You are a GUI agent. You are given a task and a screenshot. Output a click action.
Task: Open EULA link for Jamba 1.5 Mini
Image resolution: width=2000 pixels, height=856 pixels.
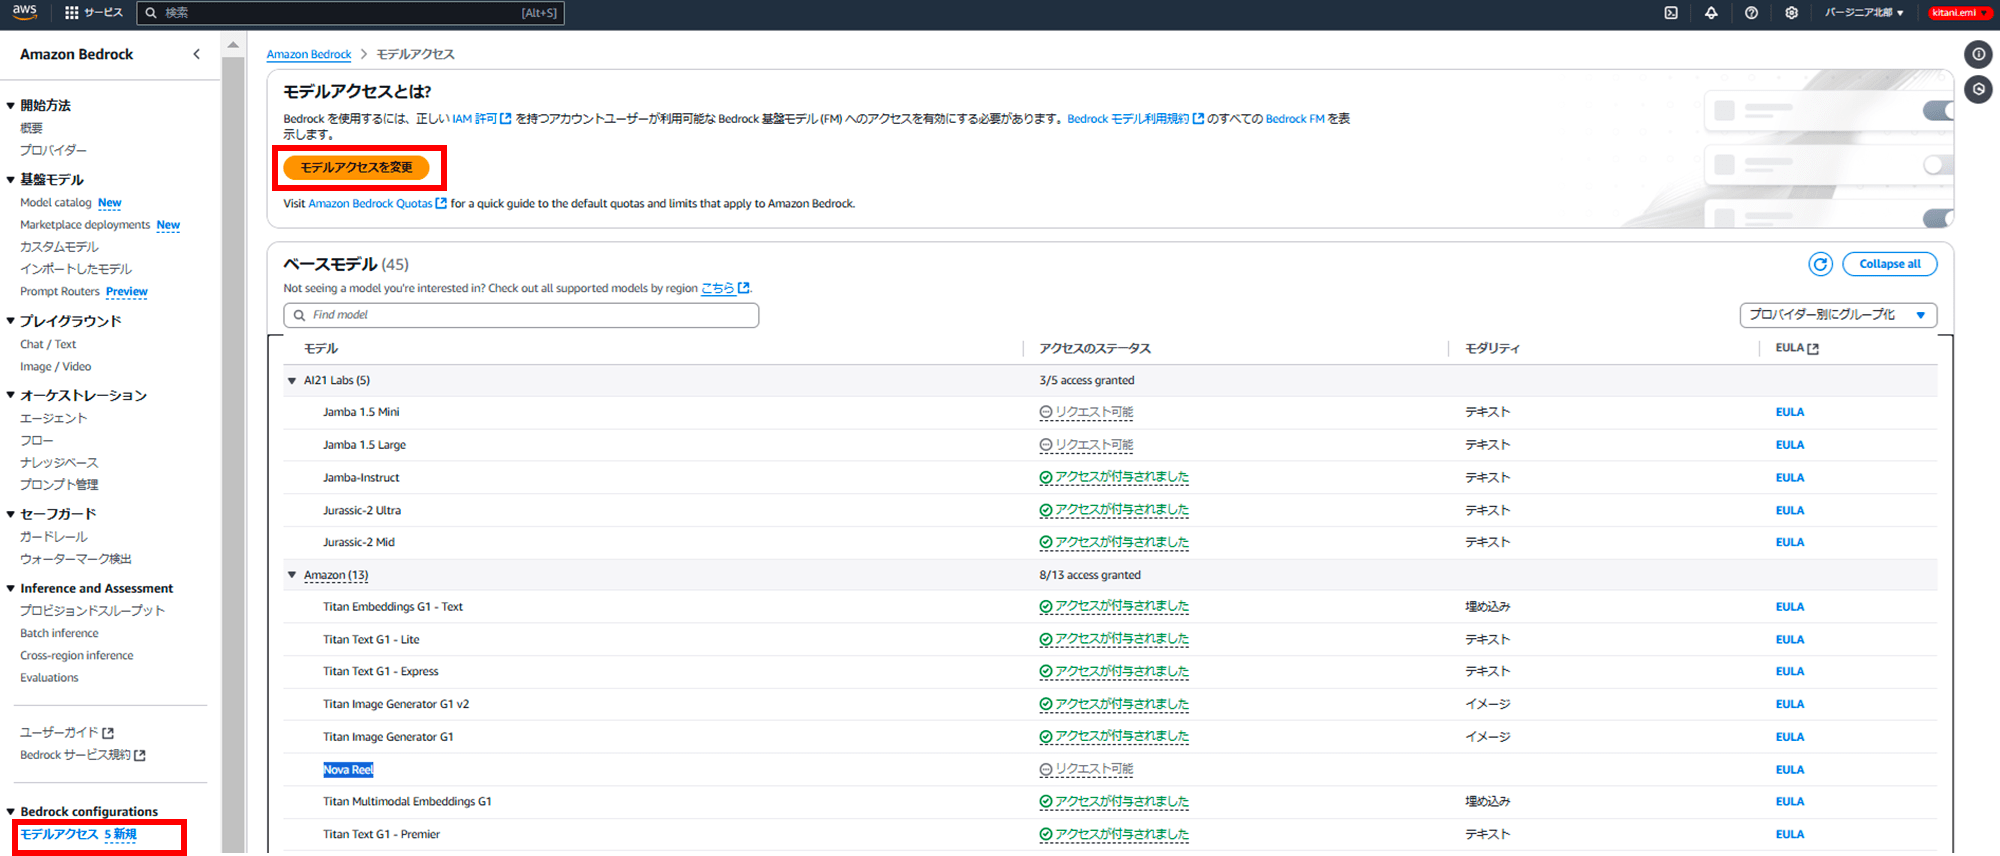click(1789, 412)
